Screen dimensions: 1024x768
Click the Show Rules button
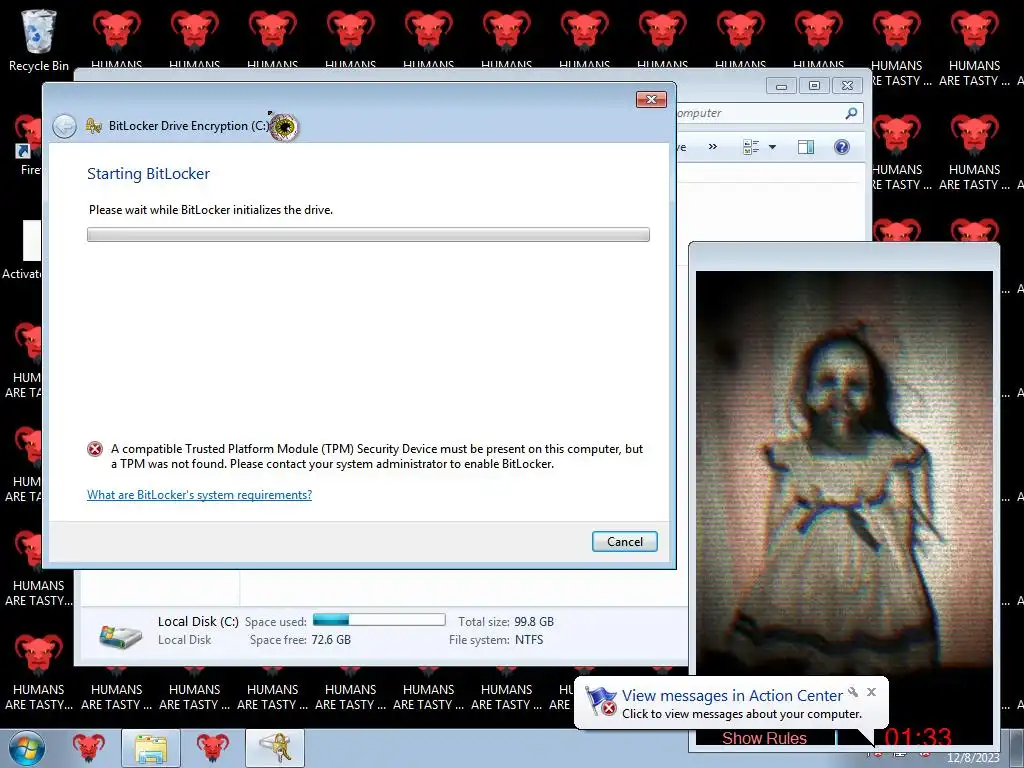764,738
